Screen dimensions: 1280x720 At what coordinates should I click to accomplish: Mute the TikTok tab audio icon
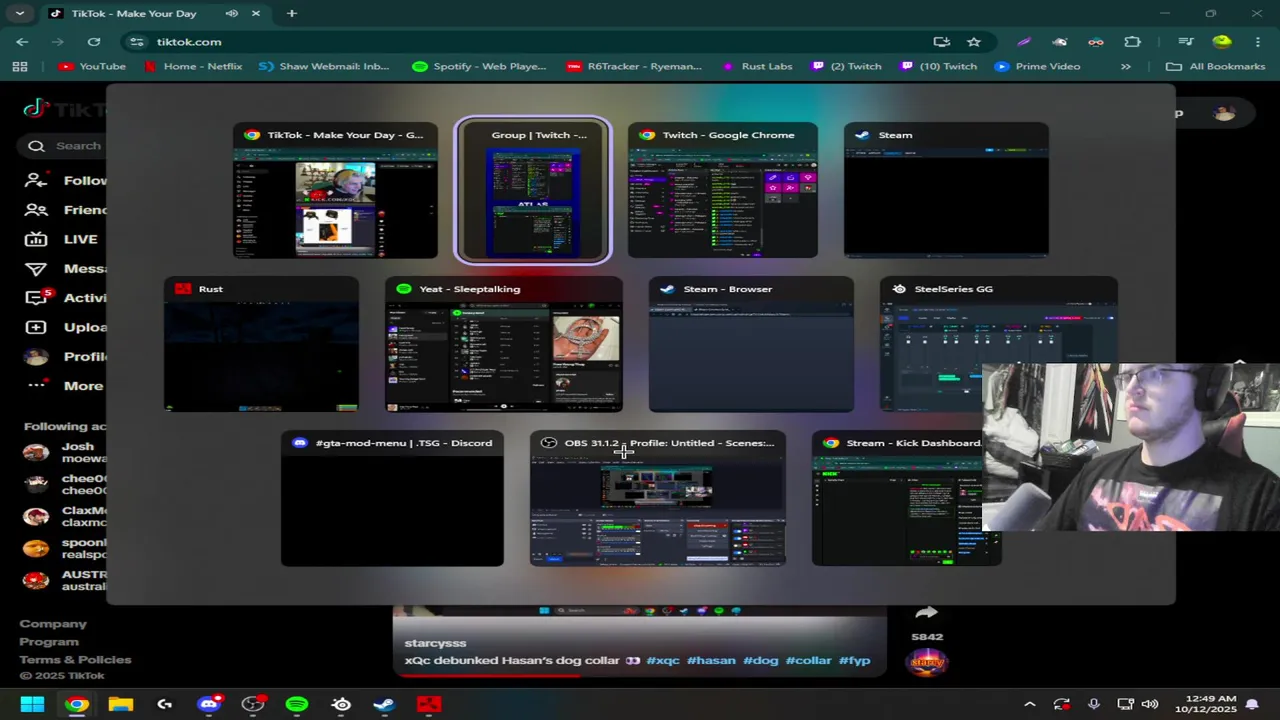[x=232, y=14]
